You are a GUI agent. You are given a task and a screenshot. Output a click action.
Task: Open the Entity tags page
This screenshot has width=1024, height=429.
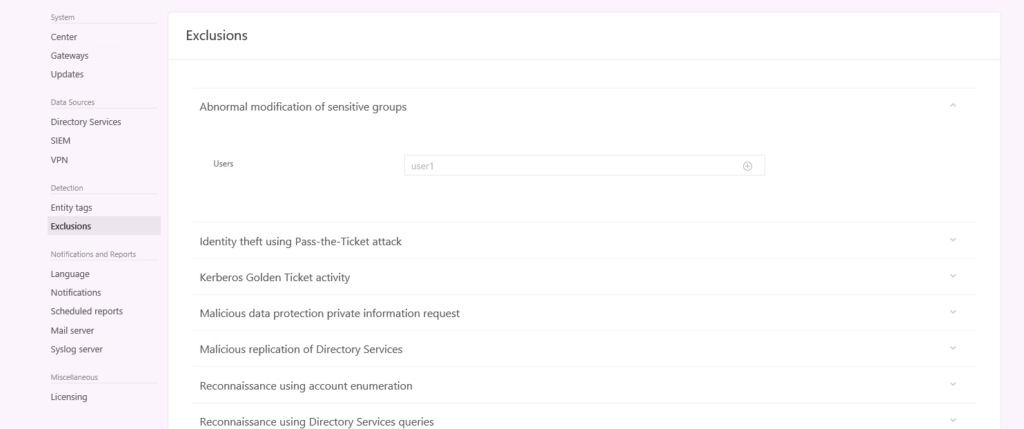[x=71, y=208]
